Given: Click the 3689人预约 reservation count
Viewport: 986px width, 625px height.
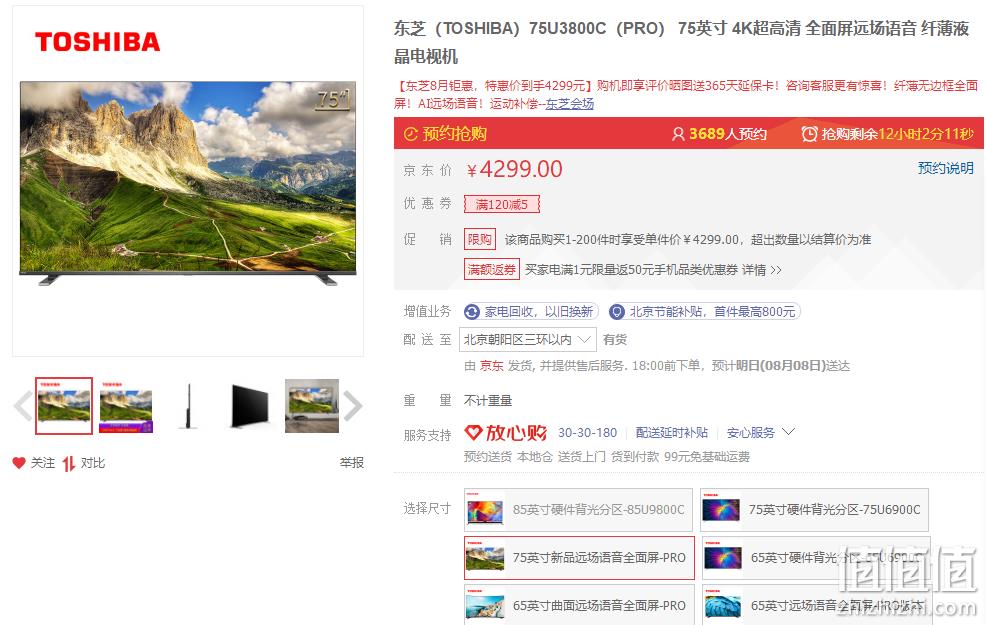Looking at the screenshot, I should (x=728, y=134).
